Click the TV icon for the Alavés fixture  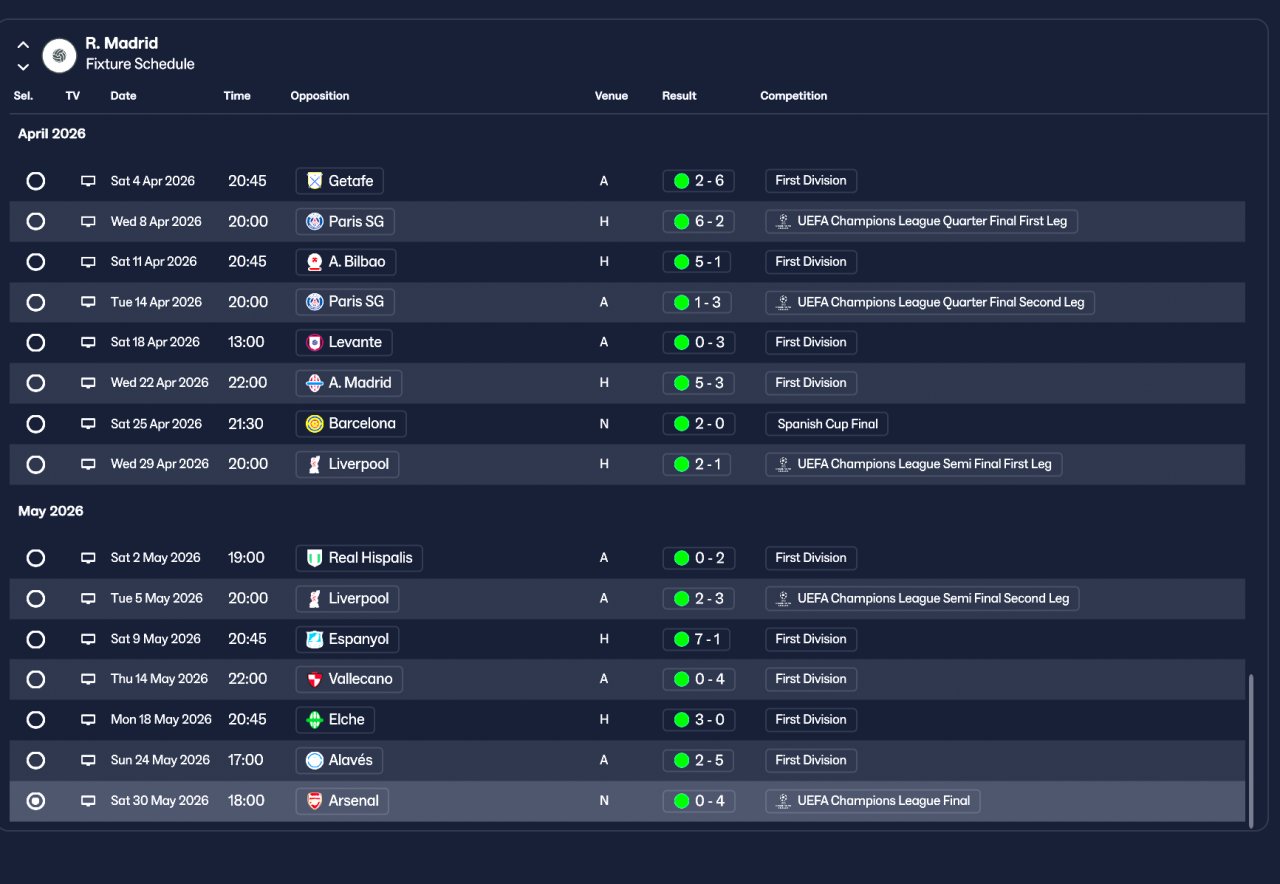coord(88,760)
